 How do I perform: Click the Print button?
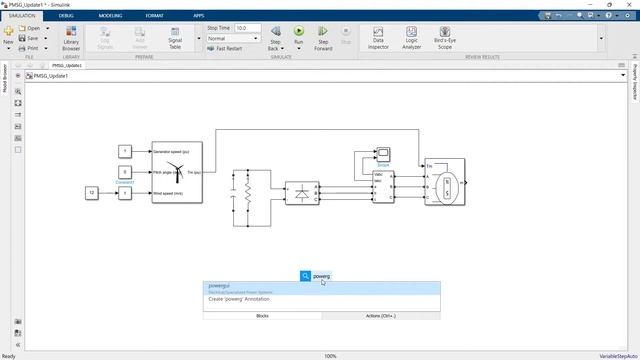coord(29,48)
